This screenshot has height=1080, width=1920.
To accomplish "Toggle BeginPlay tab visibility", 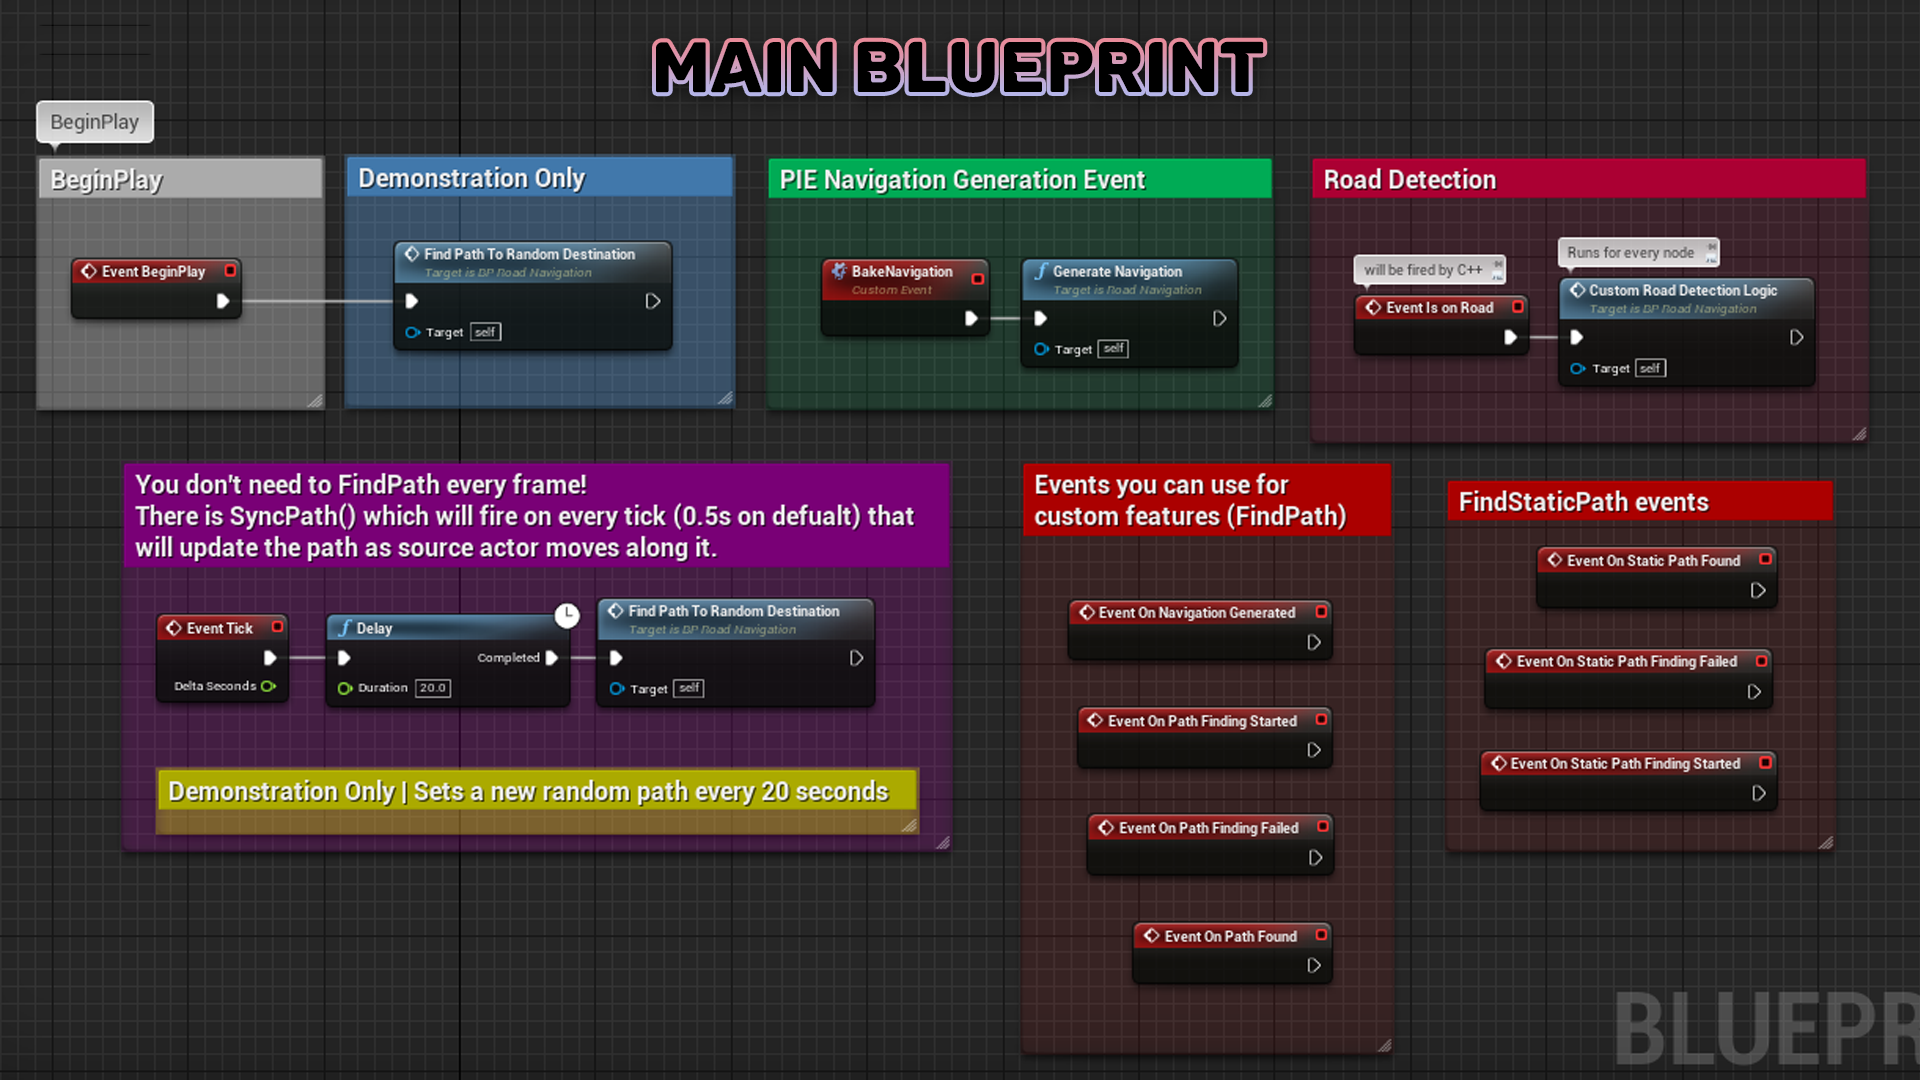I will 92,121.
